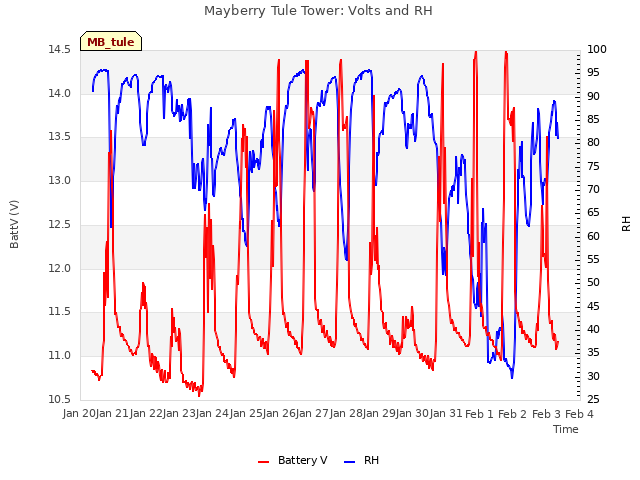Click the Jan 21 date tick label
The height and width of the screenshot is (480, 640).
coord(113,414)
